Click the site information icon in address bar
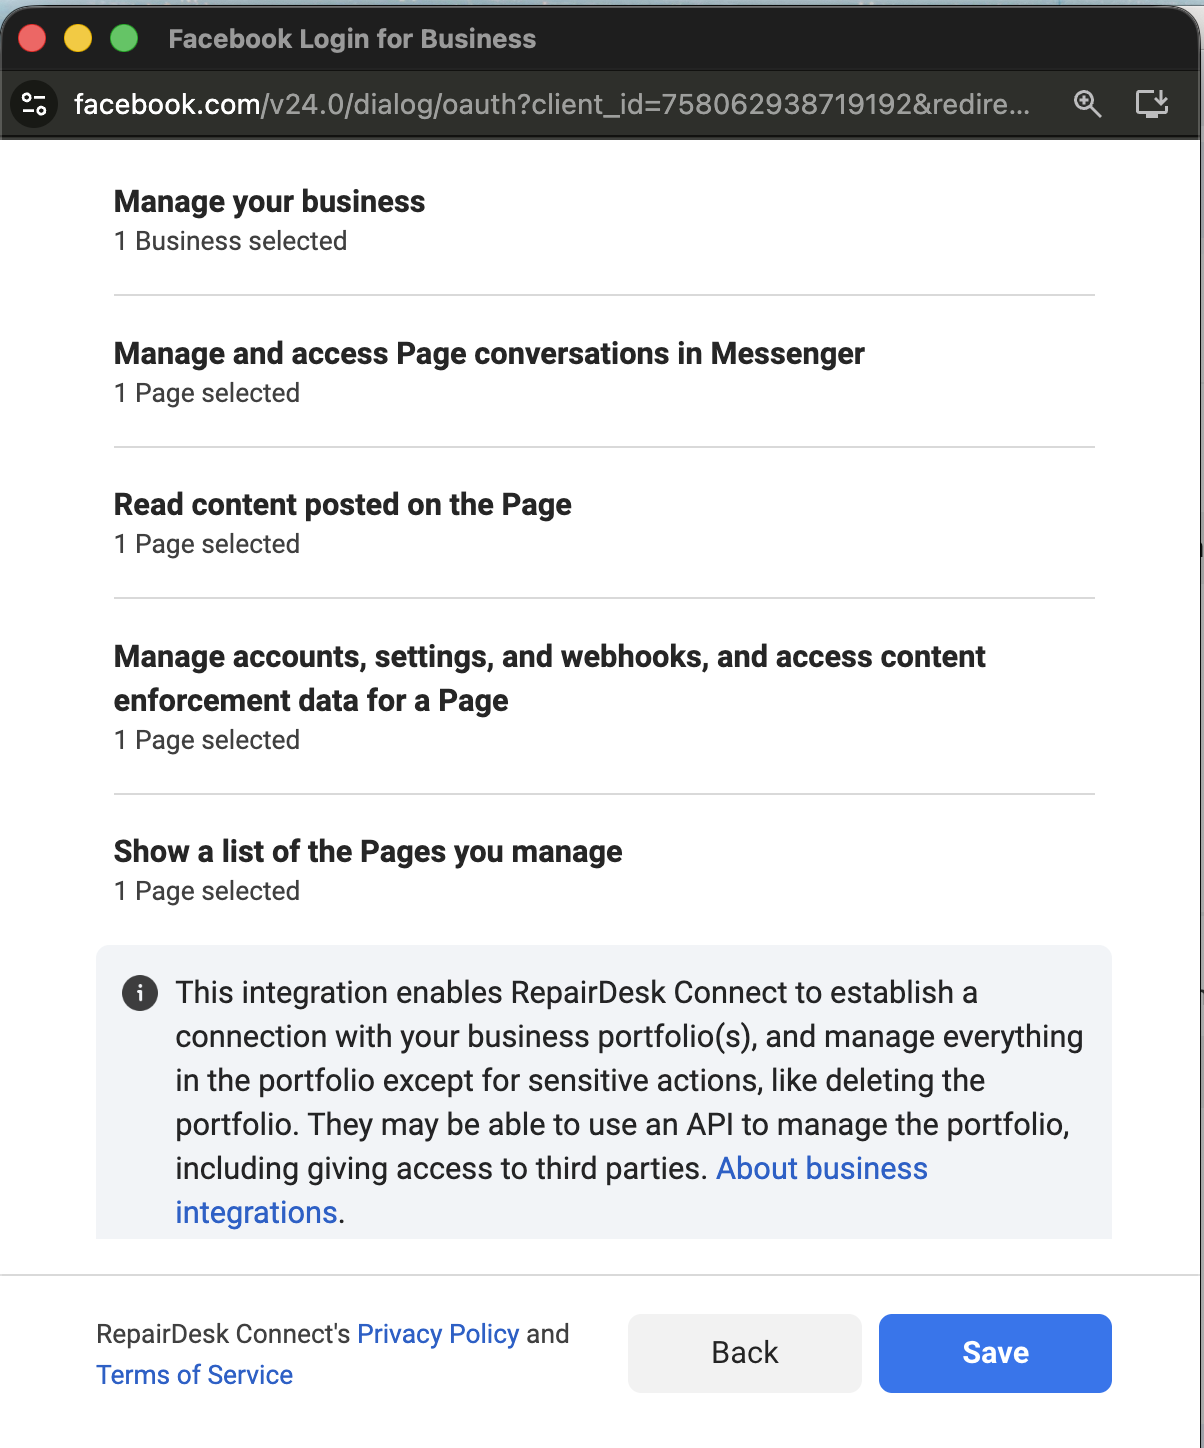The width and height of the screenshot is (1204, 1448). [34, 104]
